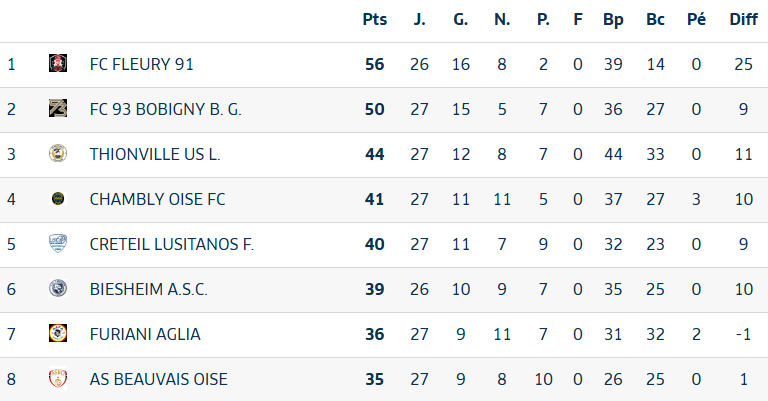Image resolution: width=768 pixels, height=401 pixels.
Task: Open the FC 93 BOBIGNY B. G. link
Action: tap(165, 109)
